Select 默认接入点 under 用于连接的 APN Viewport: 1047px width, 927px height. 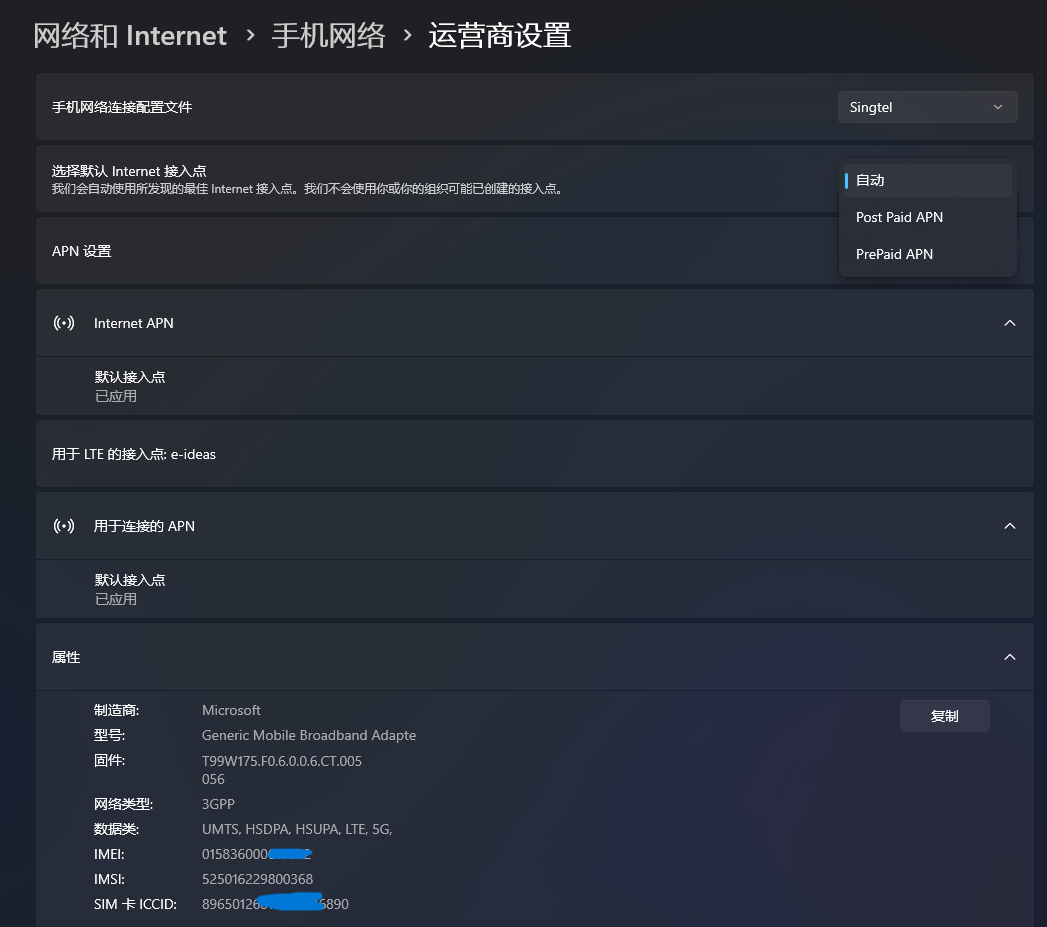click(x=130, y=589)
